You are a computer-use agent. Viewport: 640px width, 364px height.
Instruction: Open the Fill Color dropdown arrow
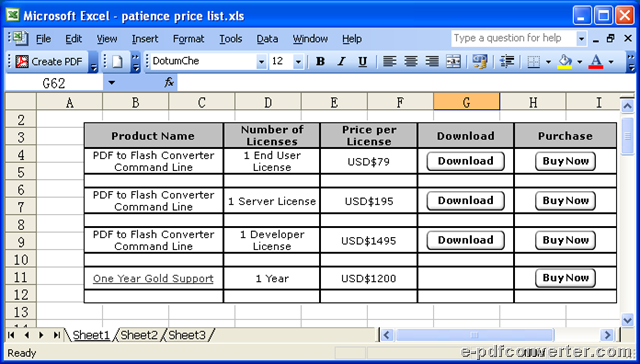click(x=579, y=62)
